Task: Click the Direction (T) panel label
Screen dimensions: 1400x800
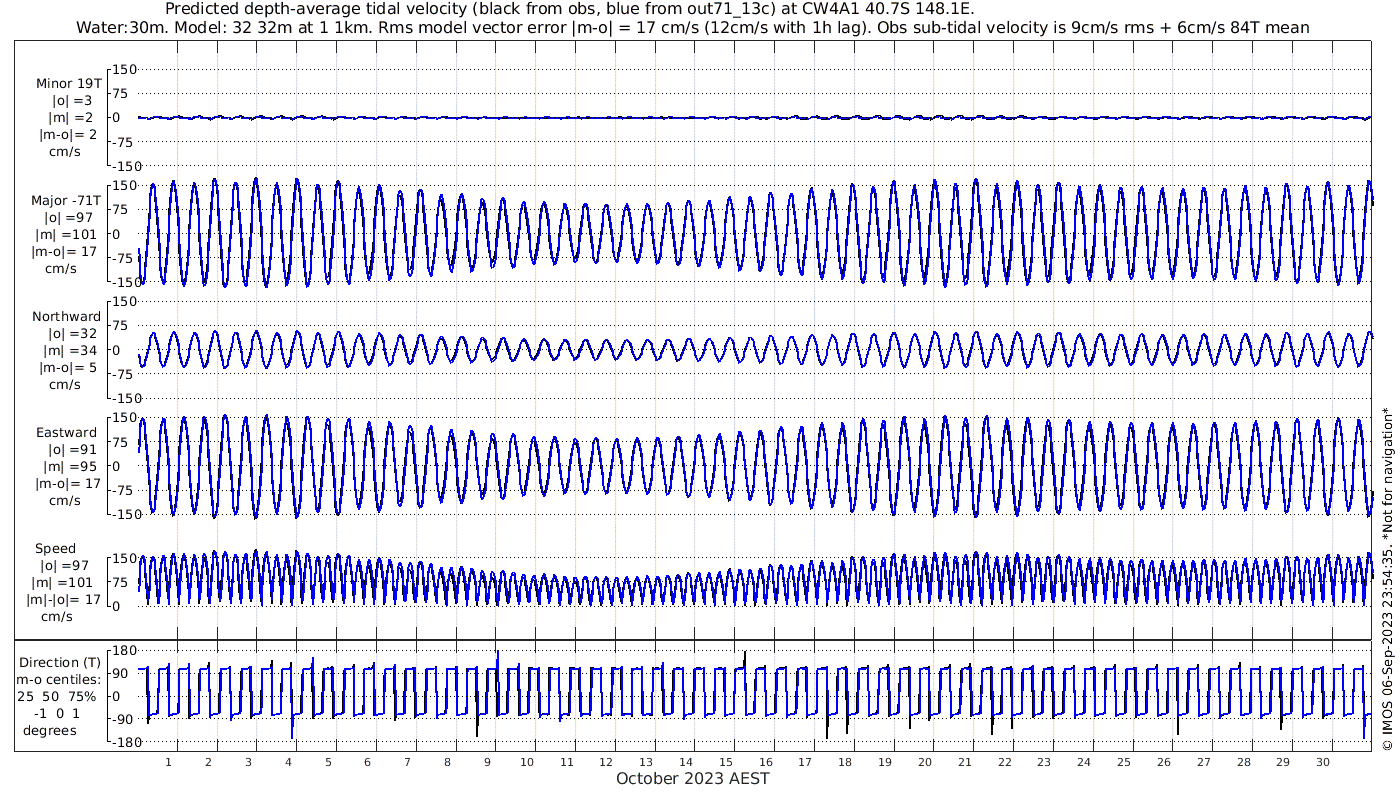Action: point(62,662)
